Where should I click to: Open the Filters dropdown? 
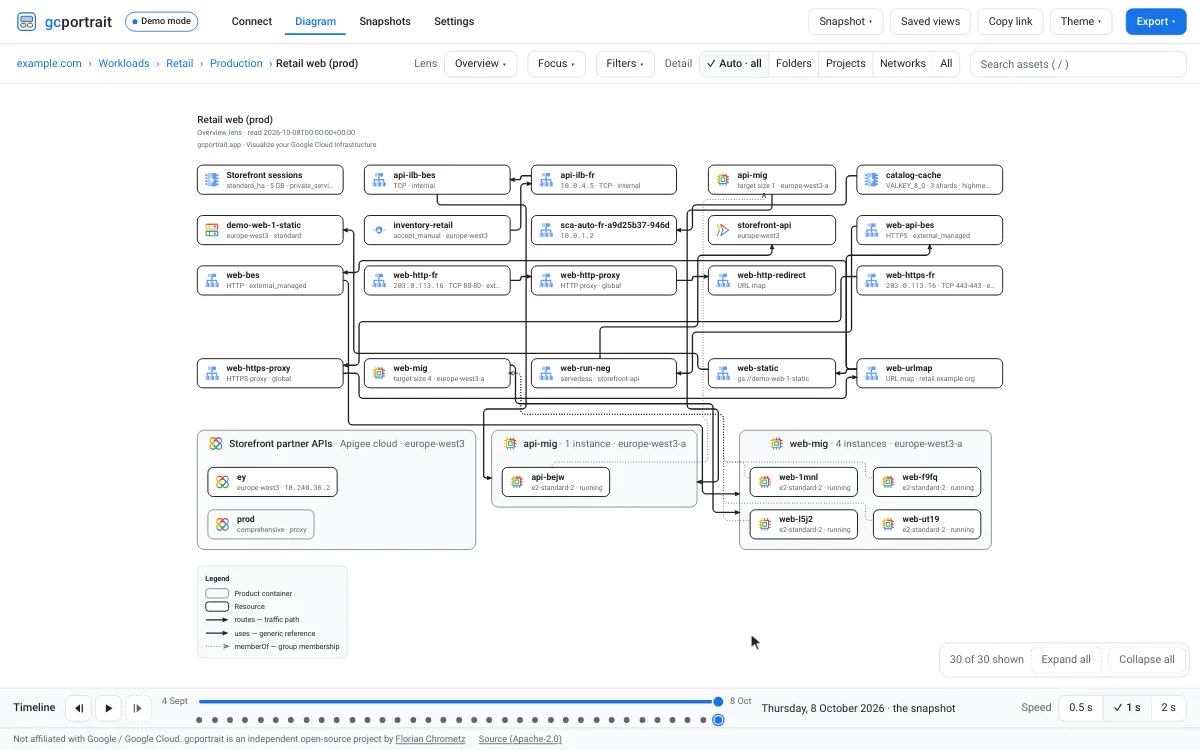pyautogui.click(x=626, y=63)
